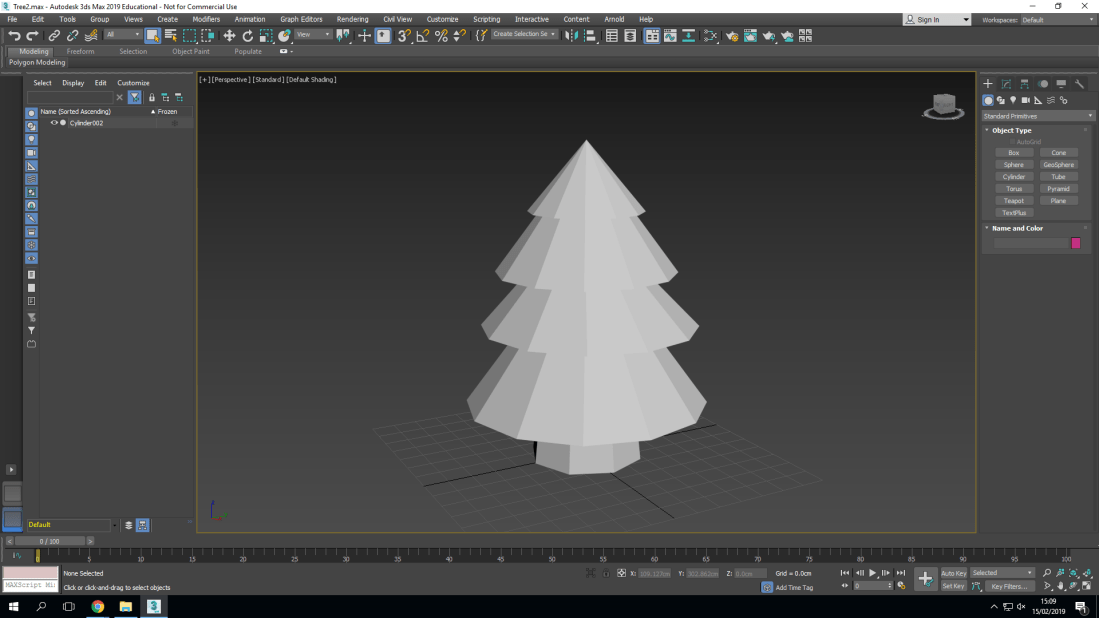Click the Teapot primitive button
This screenshot has width=1099, height=618.
tap(1014, 201)
